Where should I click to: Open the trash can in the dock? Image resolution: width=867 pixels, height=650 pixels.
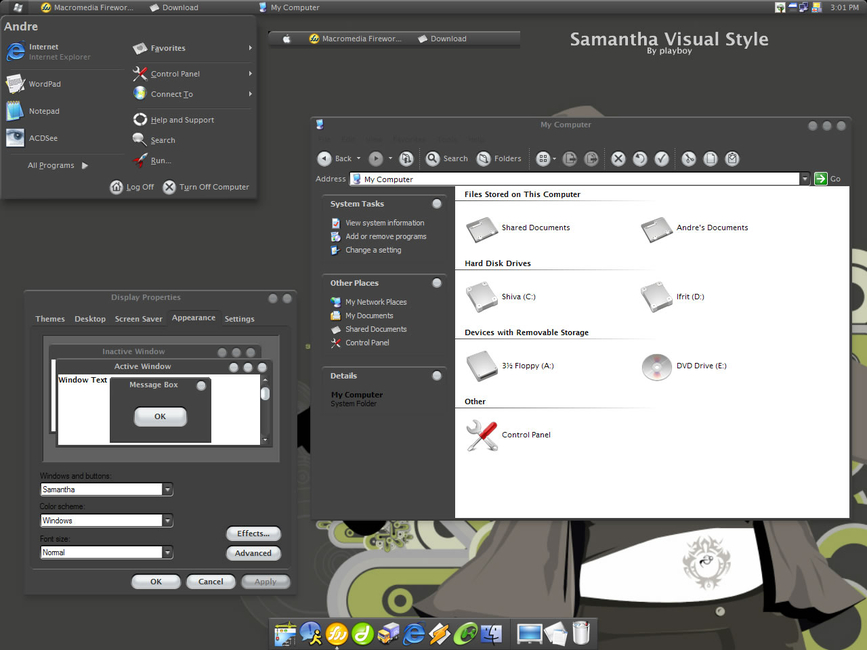click(x=581, y=633)
